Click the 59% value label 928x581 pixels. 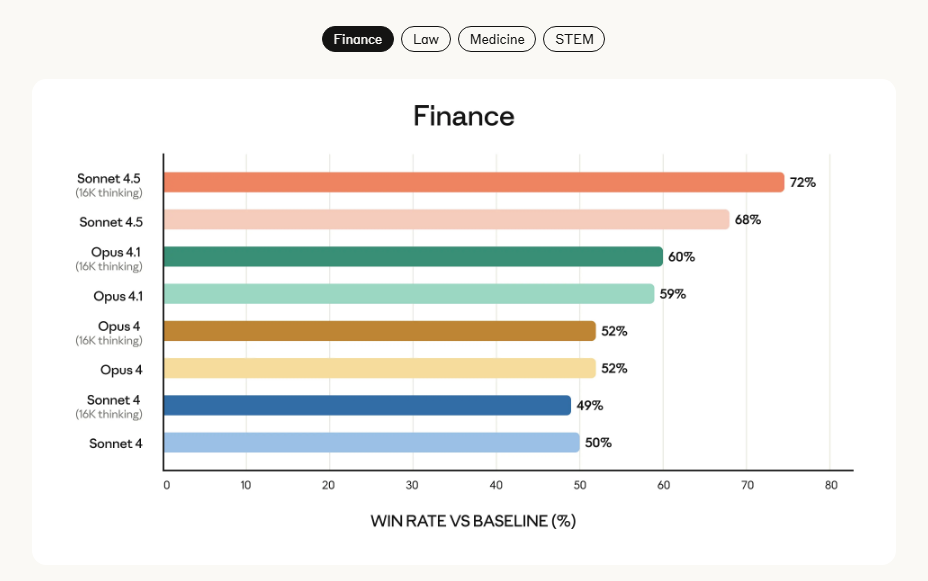[672, 295]
